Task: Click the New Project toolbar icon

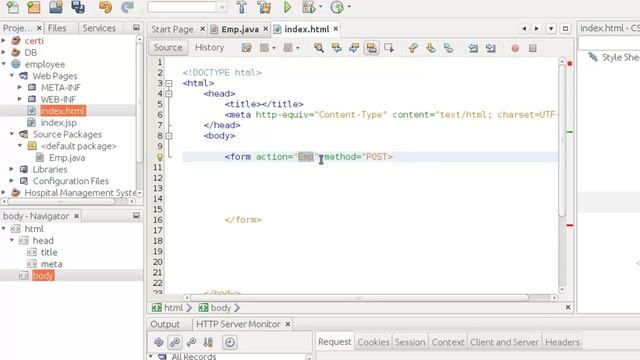Action: click(x=33, y=7)
